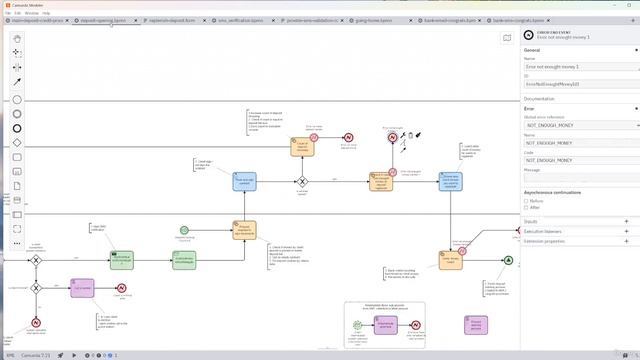Add an Extension properties entry with plus

tap(627, 241)
